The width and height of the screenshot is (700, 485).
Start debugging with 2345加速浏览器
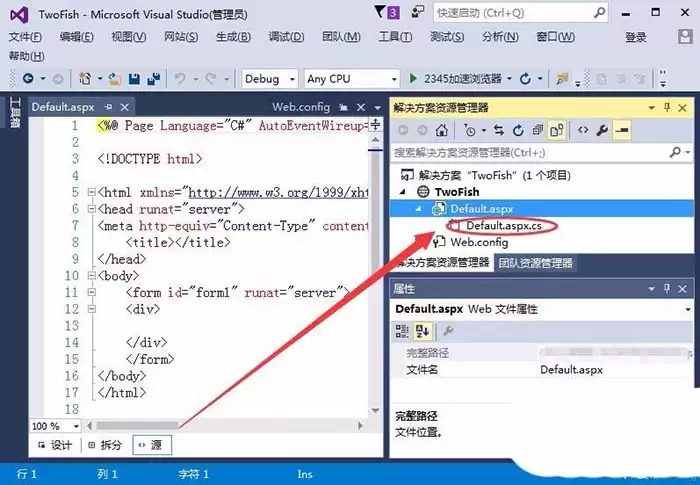[455, 79]
